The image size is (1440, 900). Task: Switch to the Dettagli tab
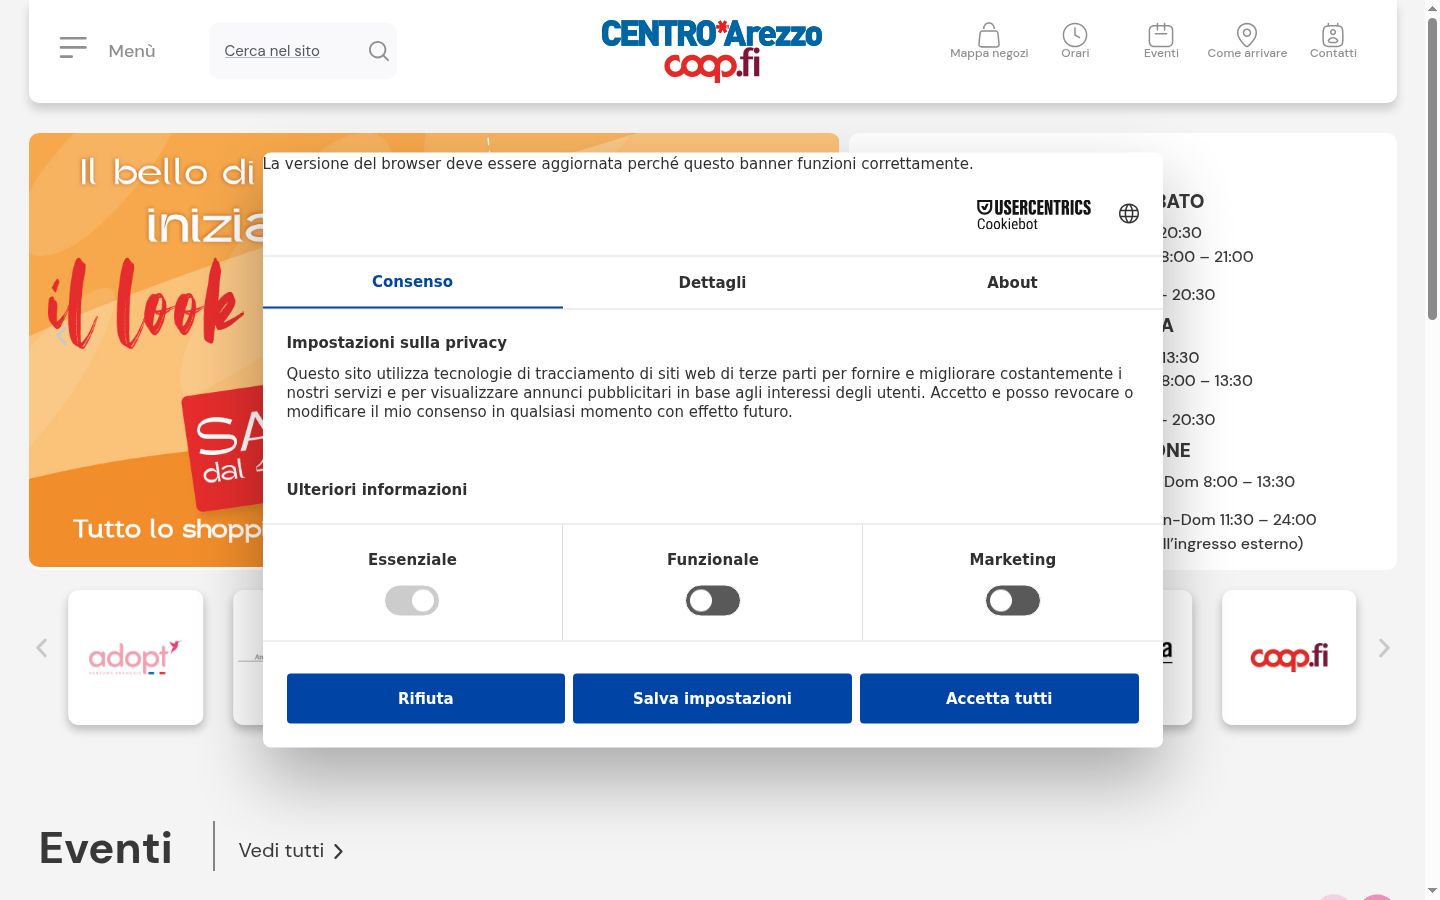pos(712,282)
